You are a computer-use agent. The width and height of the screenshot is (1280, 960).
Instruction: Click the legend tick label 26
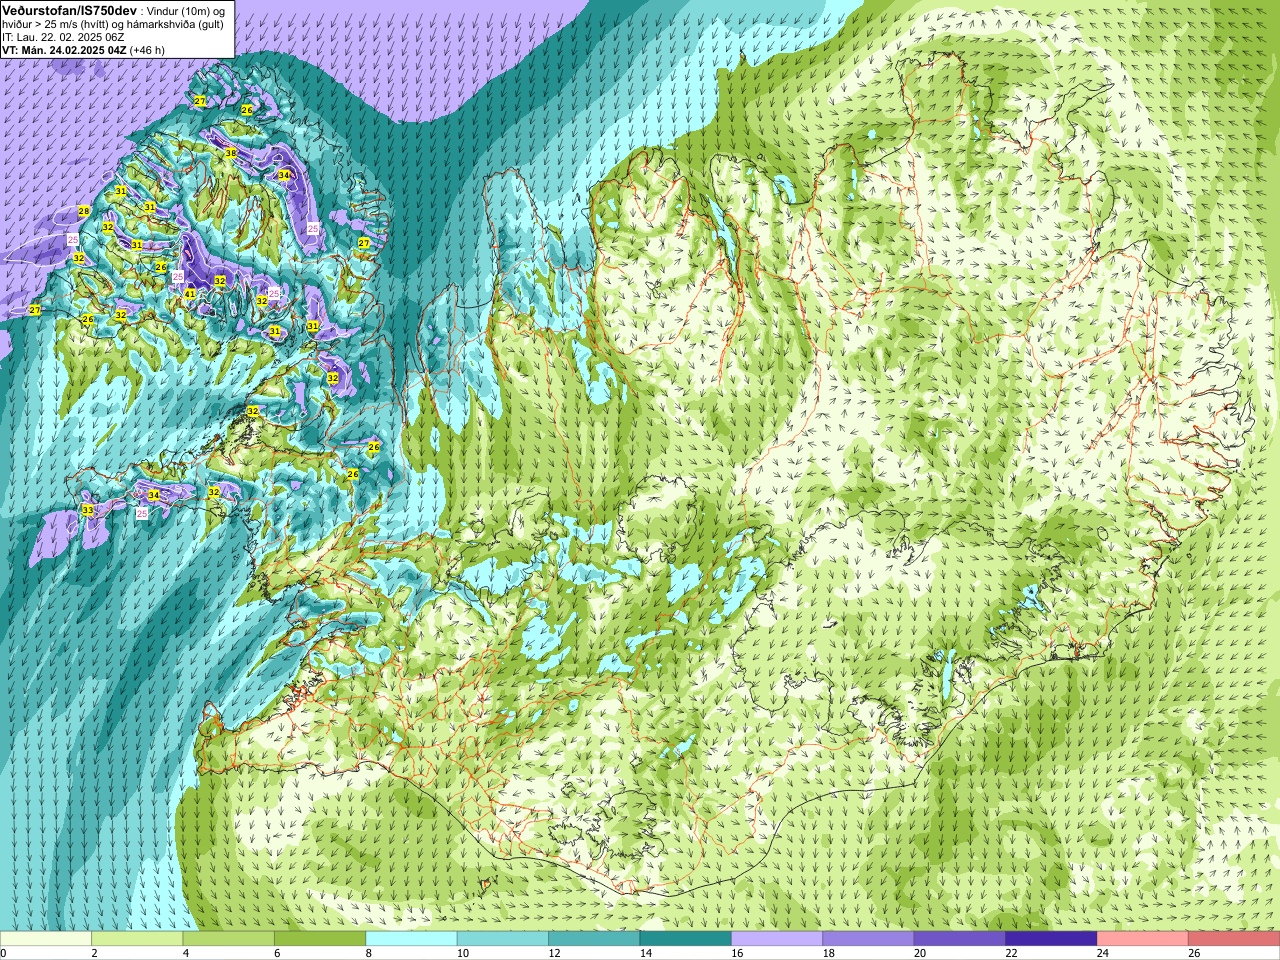click(x=1195, y=953)
